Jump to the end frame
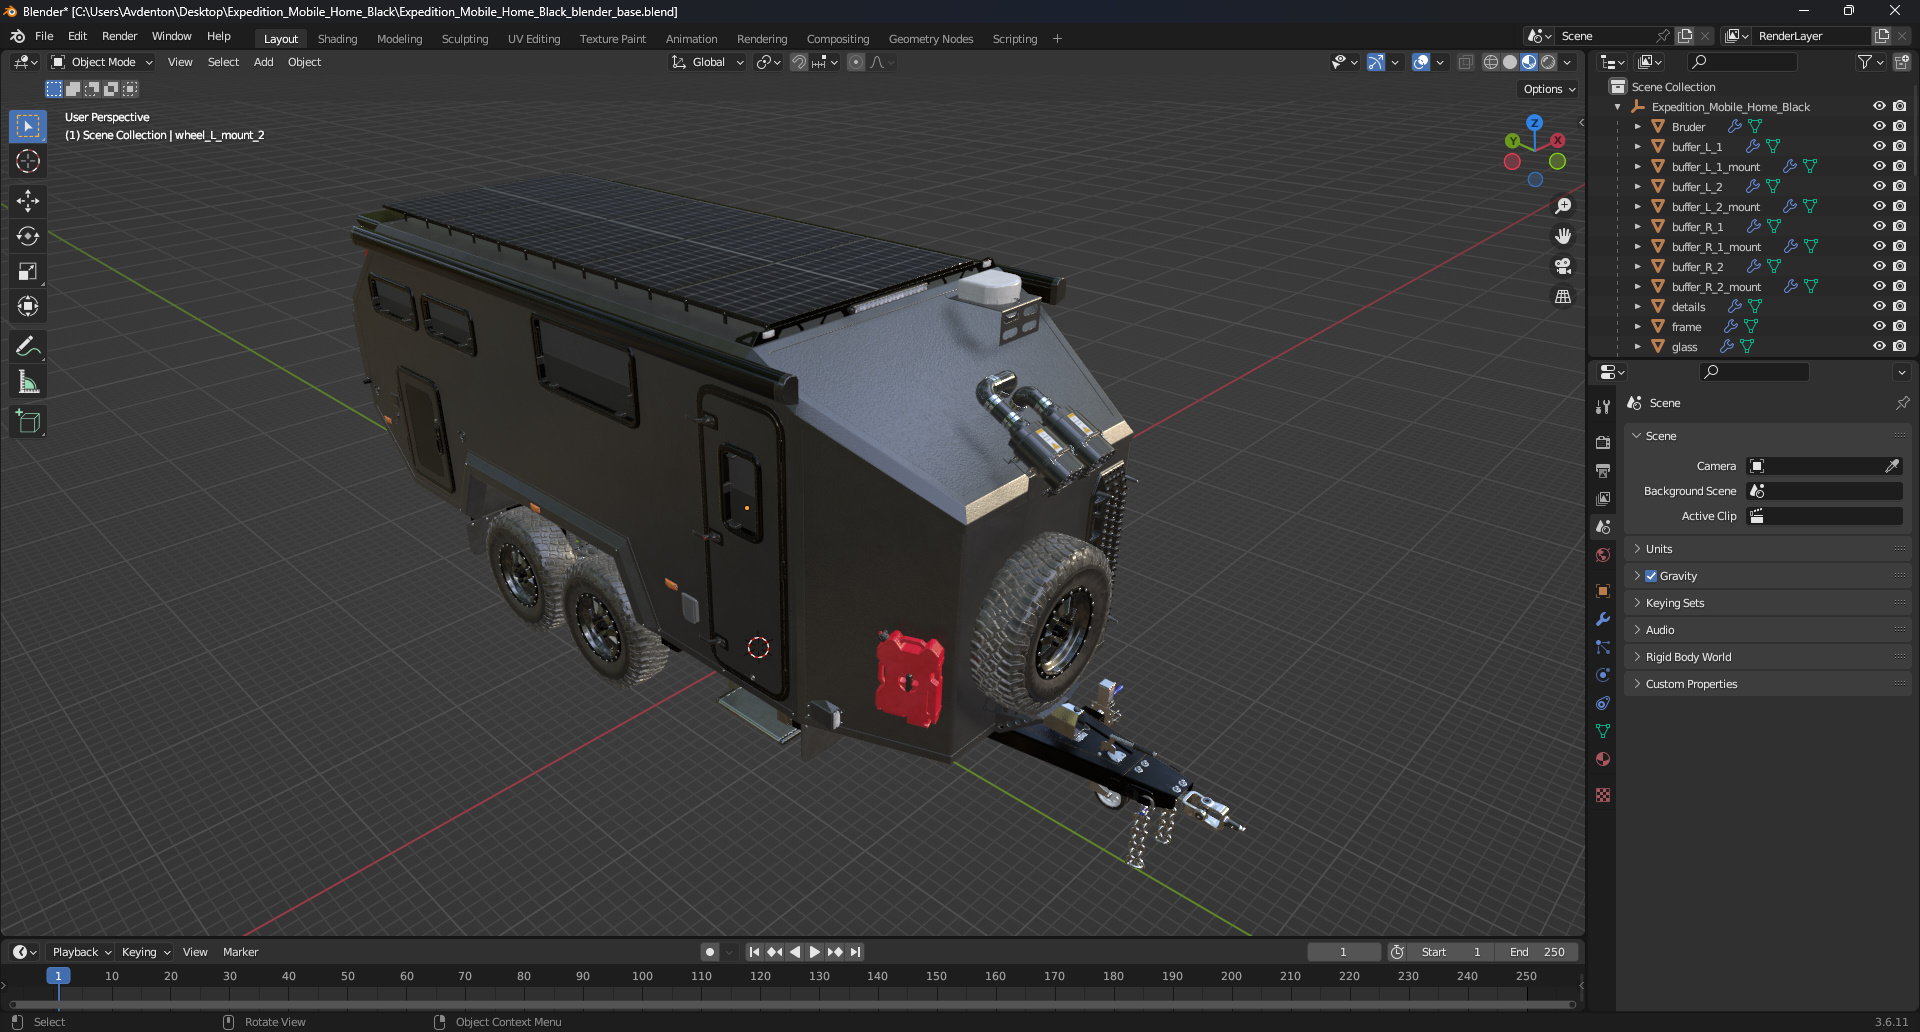The width and height of the screenshot is (1920, 1032). pos(855,952)
